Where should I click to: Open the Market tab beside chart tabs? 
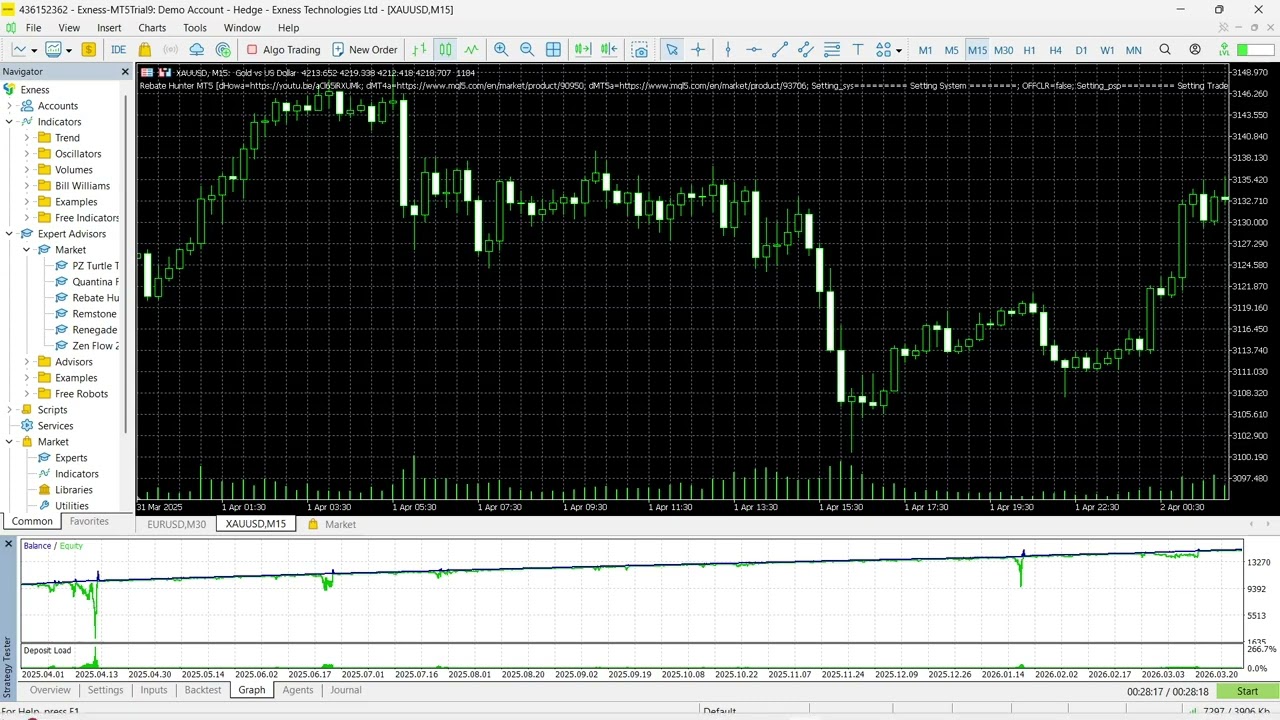coord(332,524)
